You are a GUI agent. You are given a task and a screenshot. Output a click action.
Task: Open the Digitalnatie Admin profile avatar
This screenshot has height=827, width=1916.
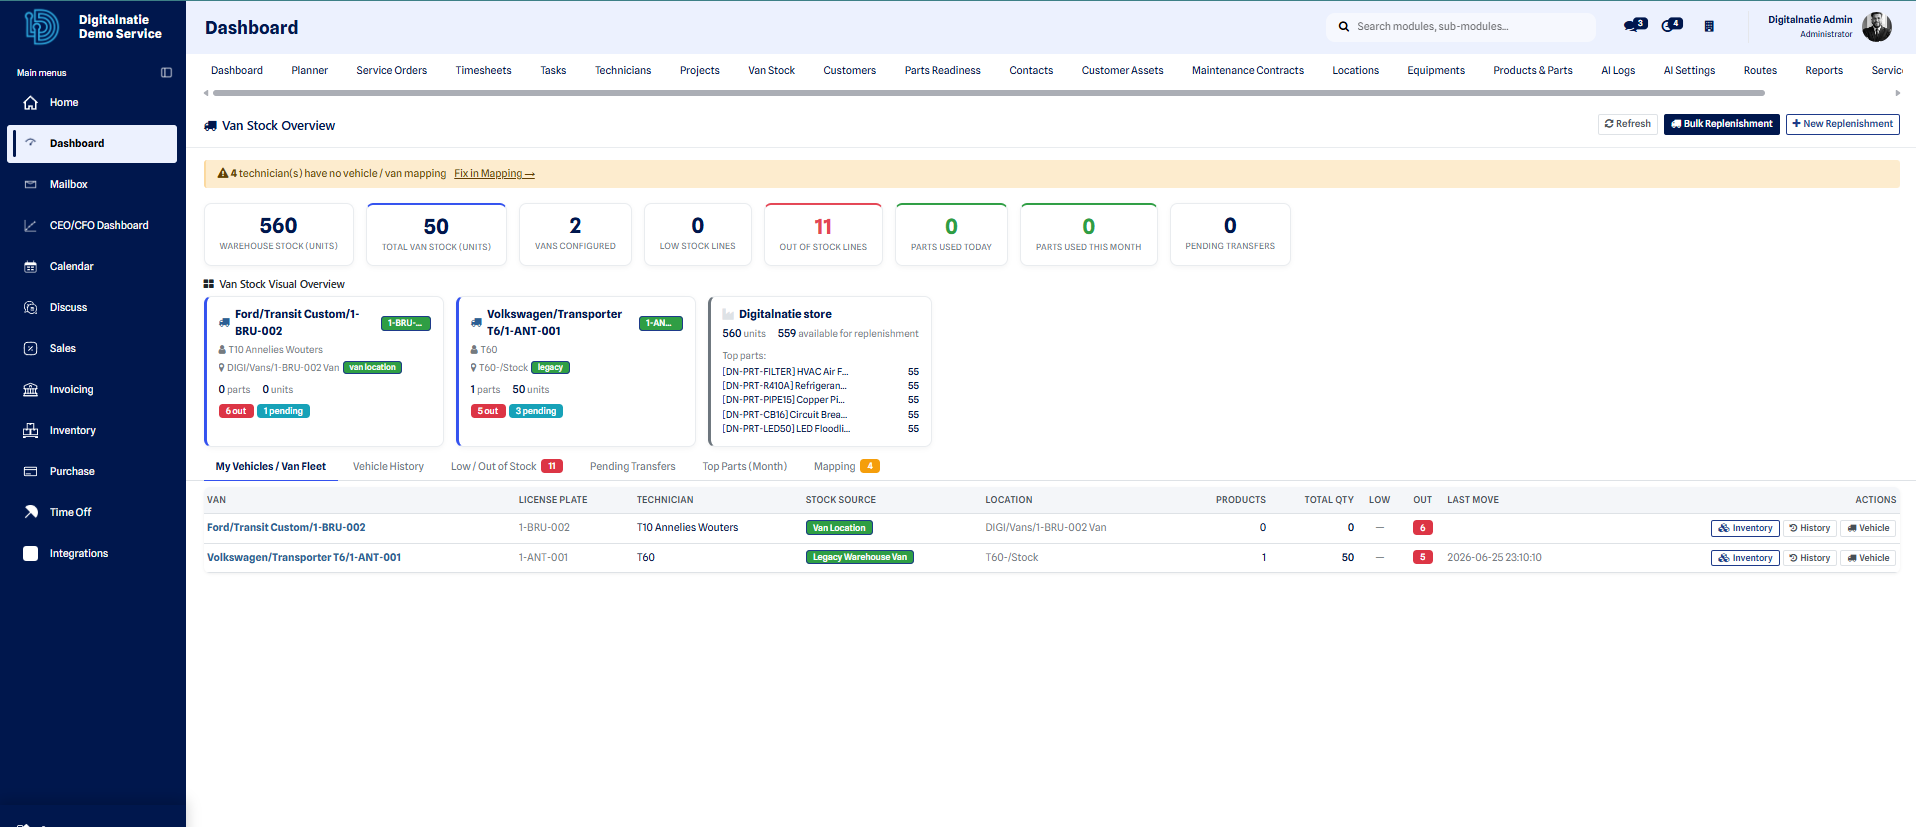coord(1877,27)
